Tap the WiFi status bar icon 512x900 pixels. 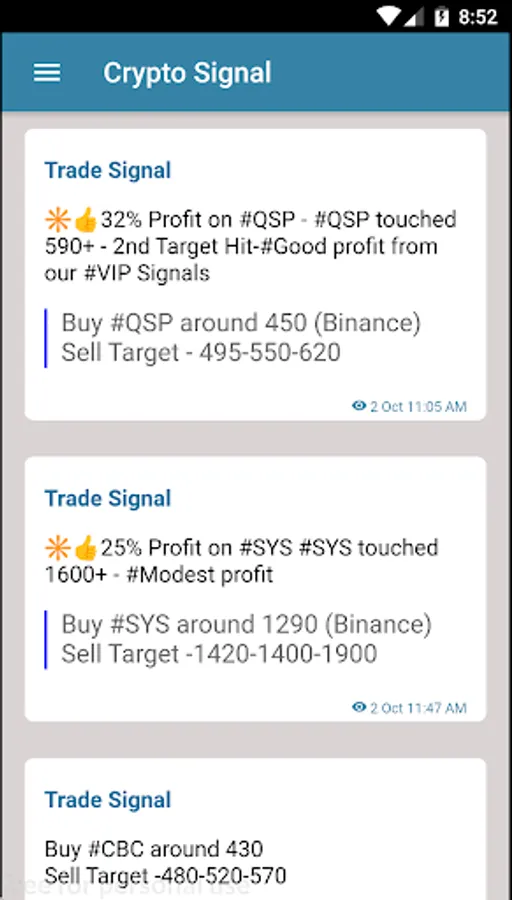389,16
